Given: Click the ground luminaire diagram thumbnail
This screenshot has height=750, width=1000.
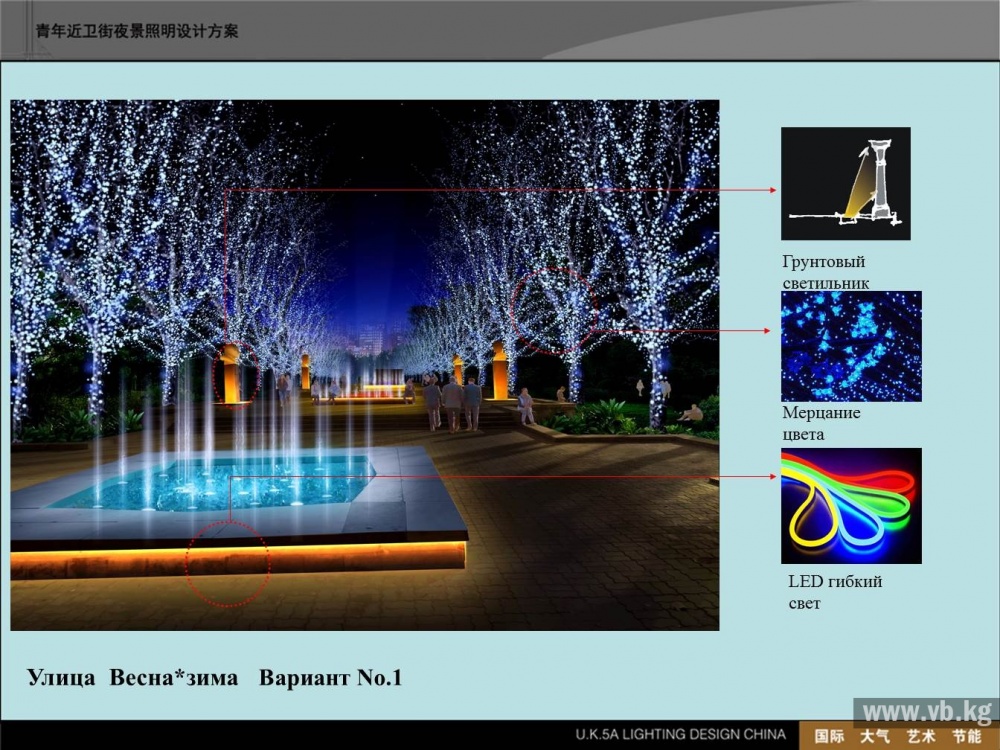Looking at the screenshot, I should [x=846, y=184].
